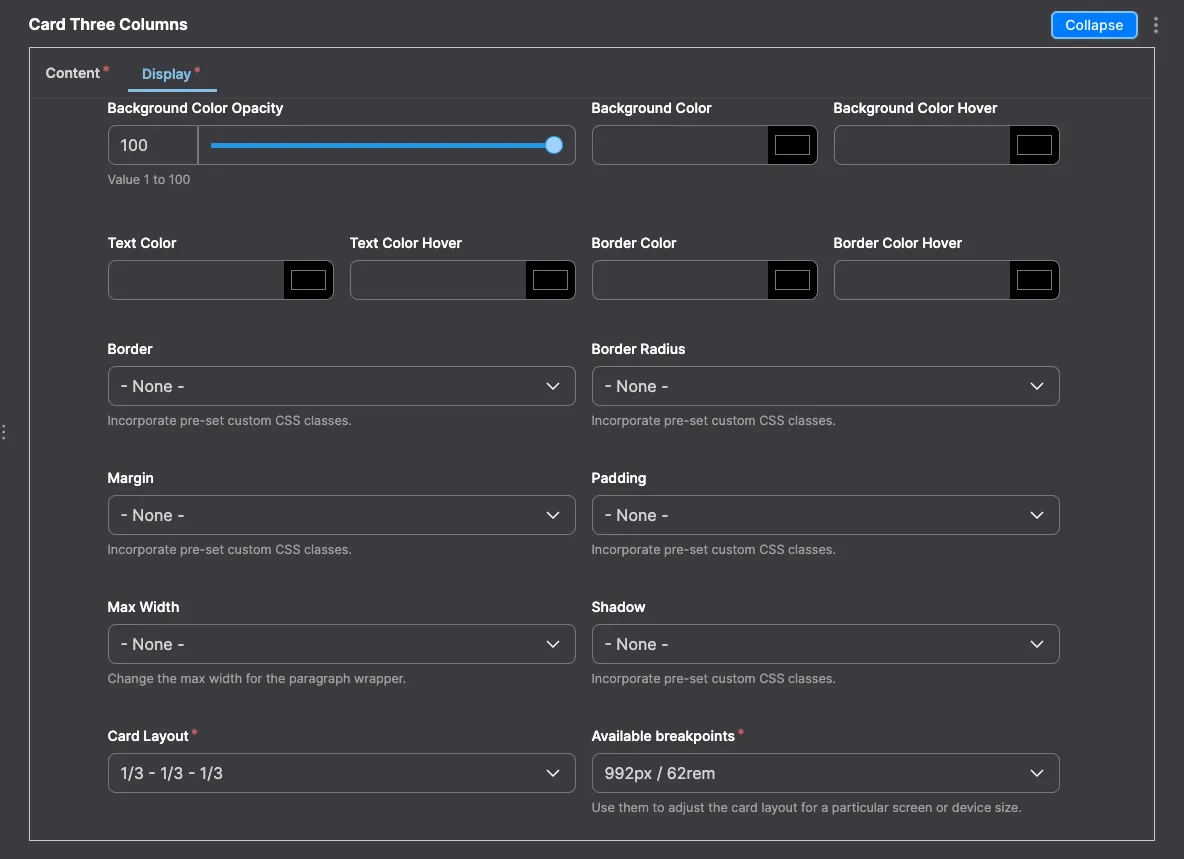The height and width of the screenshot is (859, 1184).
Task: Click the Text Color text input
Action: click(x=196, y=280)
